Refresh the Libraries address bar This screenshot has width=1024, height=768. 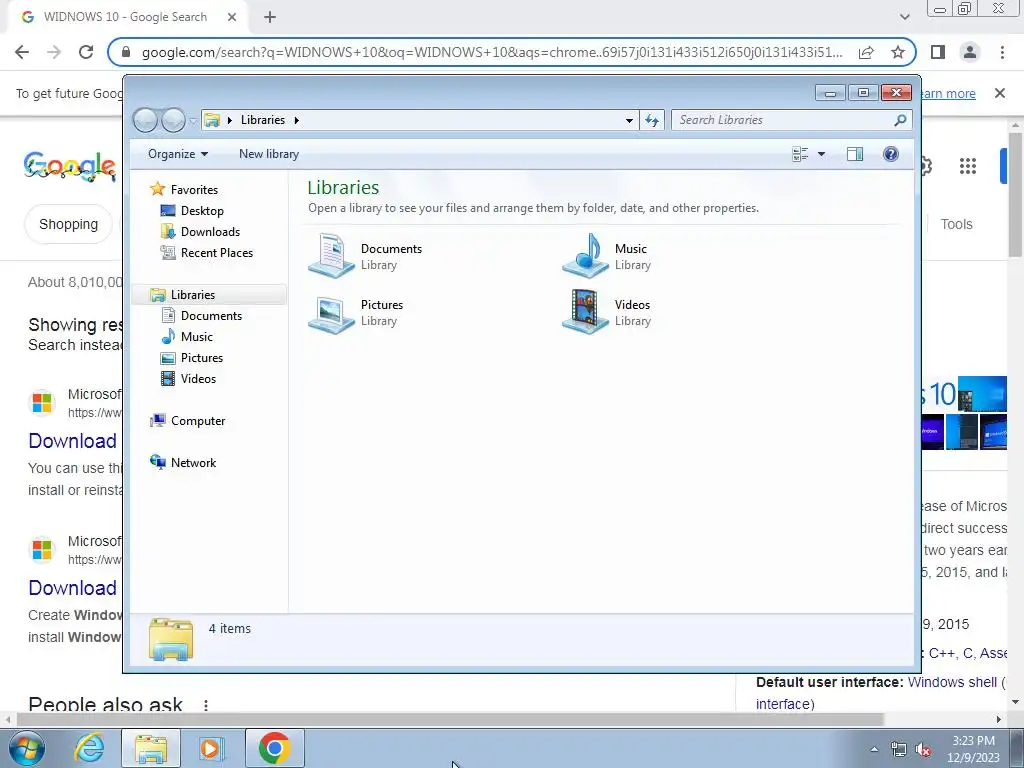pyautogui.click(x=652, y=120)
